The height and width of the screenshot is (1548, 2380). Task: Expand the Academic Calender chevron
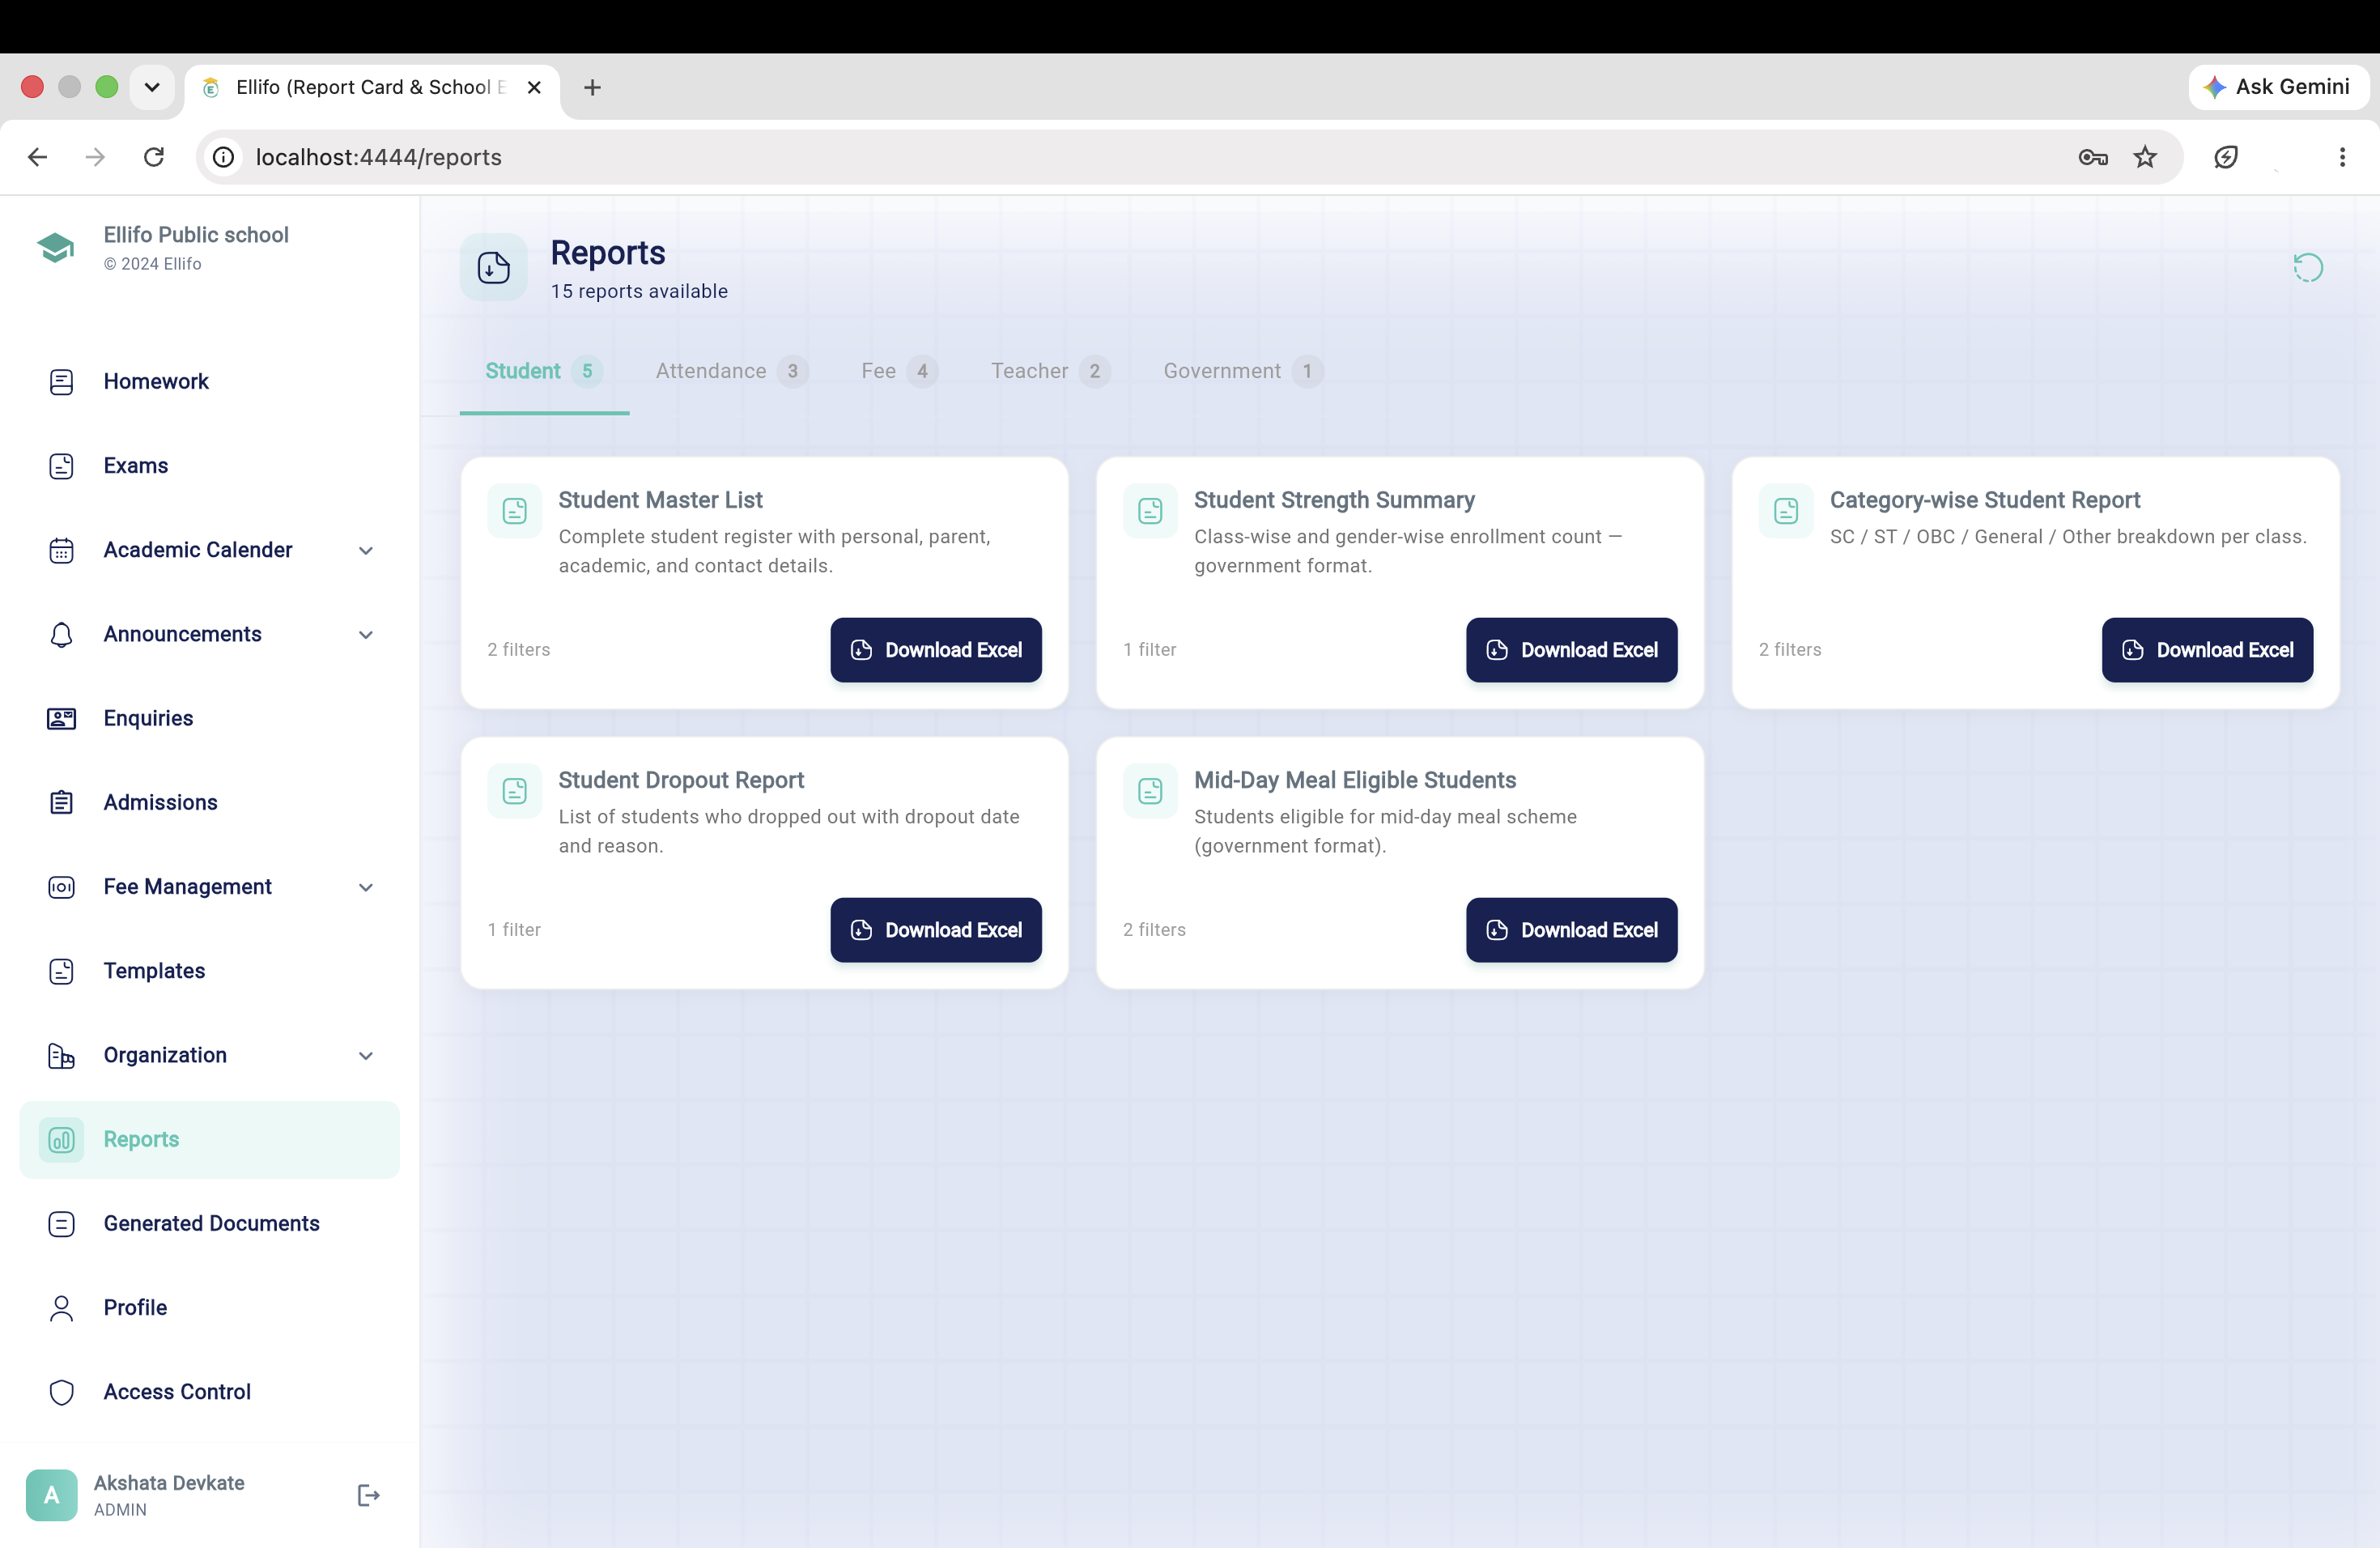(x=366, y=550)
